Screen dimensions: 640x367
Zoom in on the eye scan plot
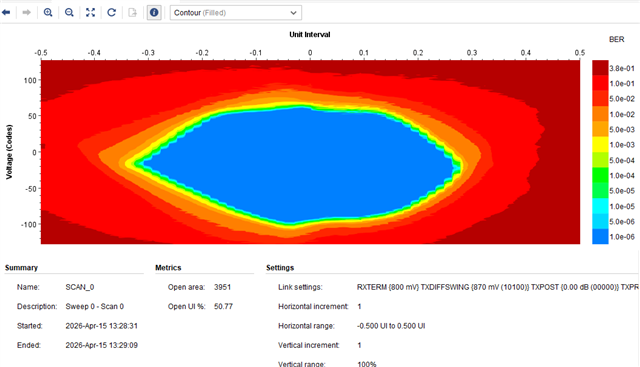(48, 13)
